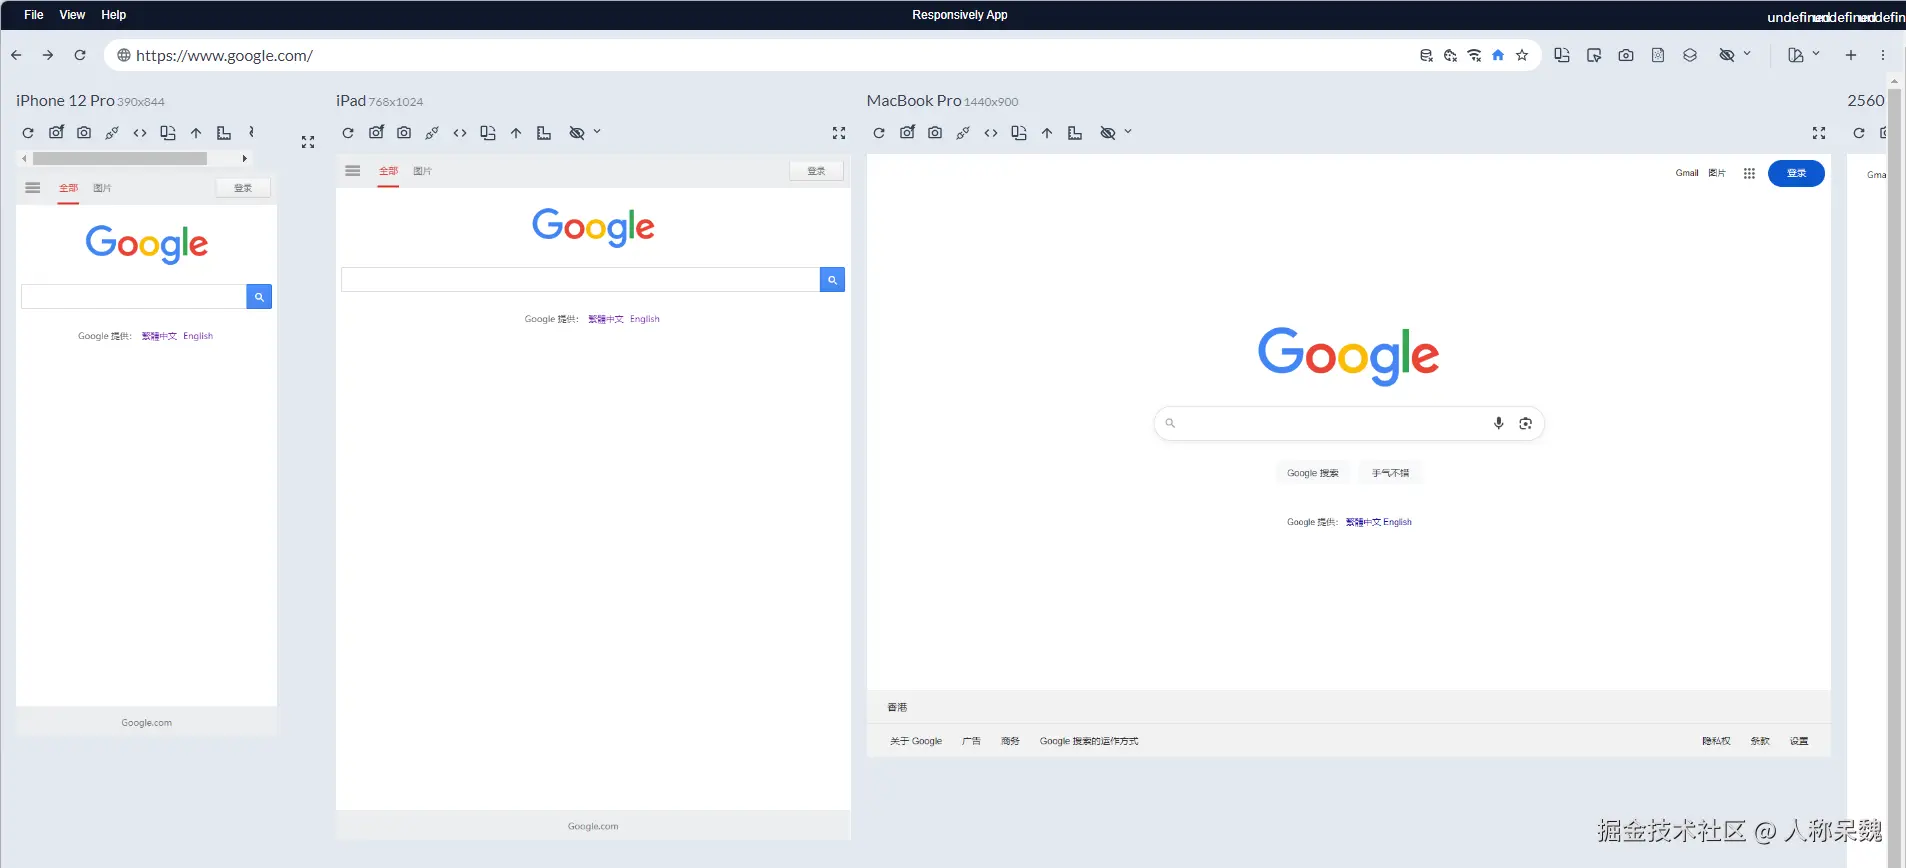
Task: Open the Help menu
Action: coord(113,15)
